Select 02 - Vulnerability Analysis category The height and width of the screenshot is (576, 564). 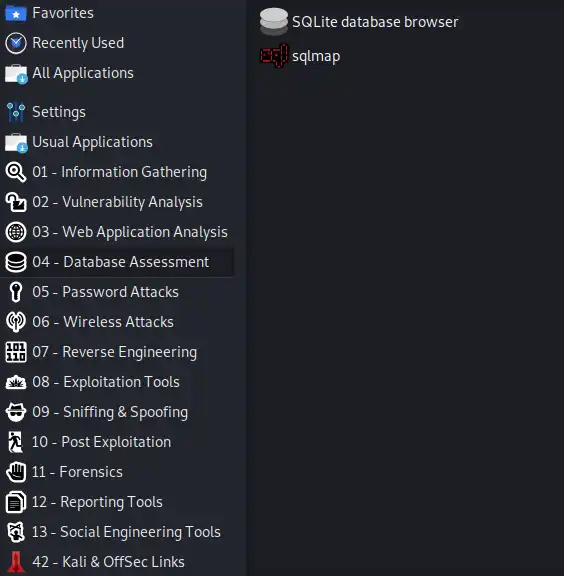coord(118,202)
